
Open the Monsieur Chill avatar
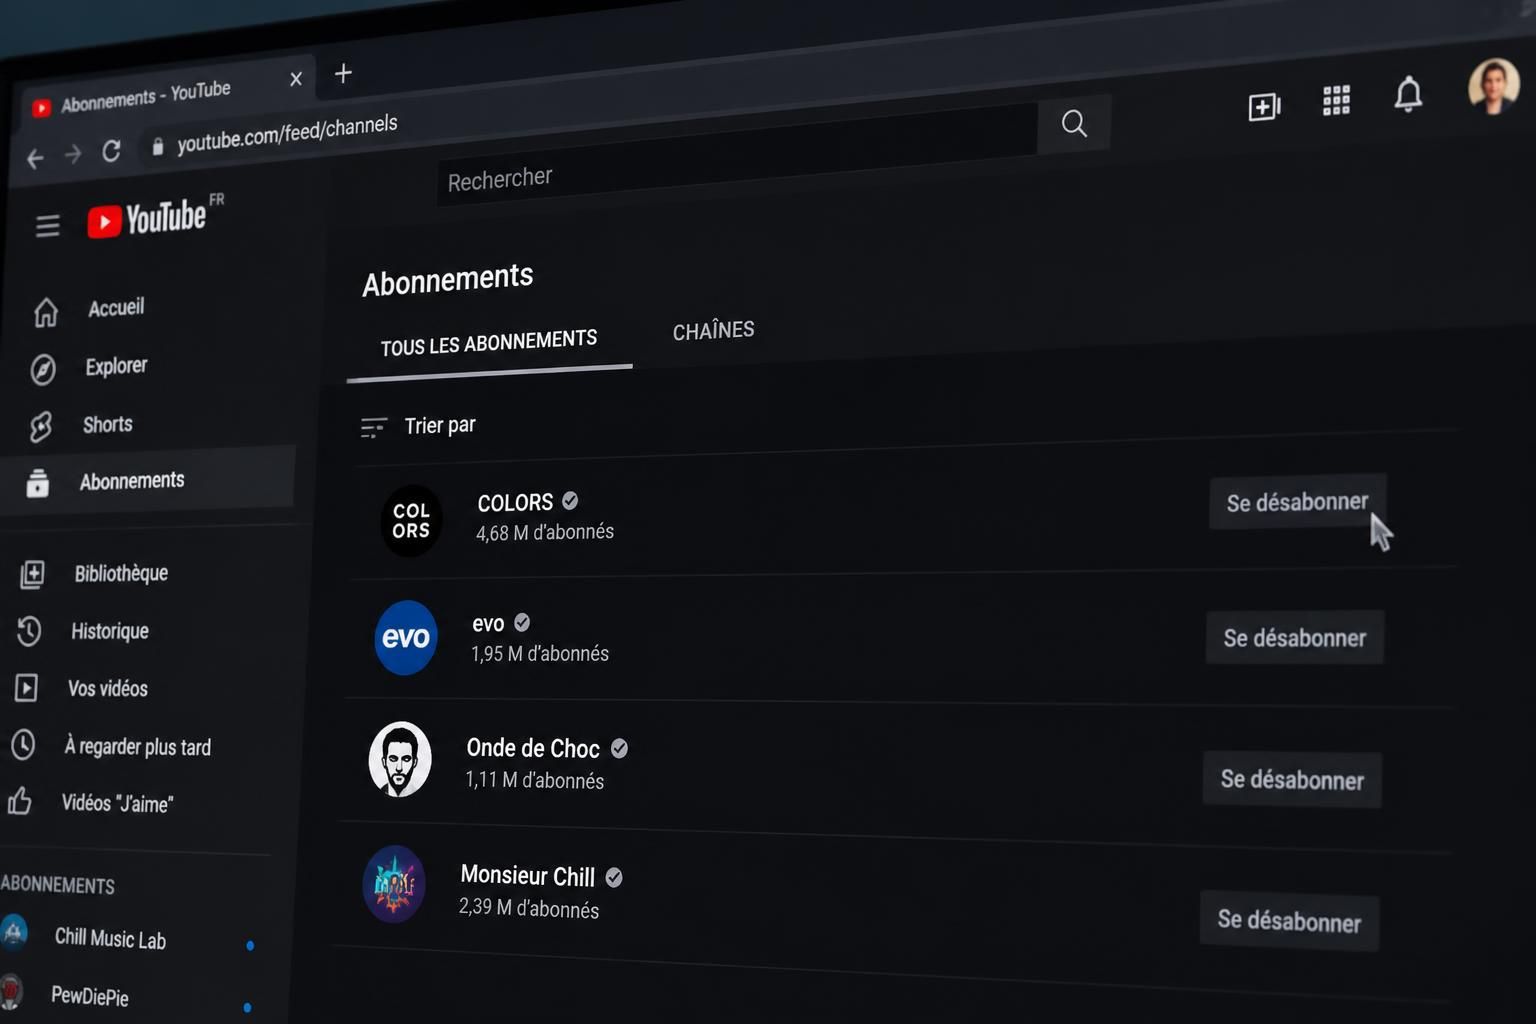tap(394, 884)
